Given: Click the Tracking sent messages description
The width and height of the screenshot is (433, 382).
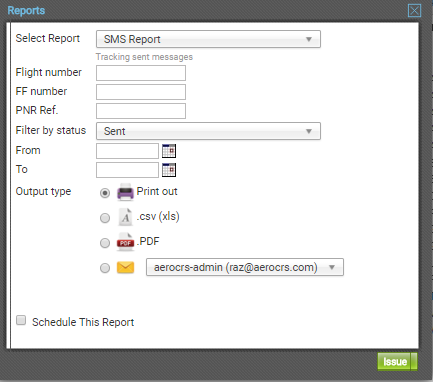Looking at the screenshot, I should coord(144,57).
